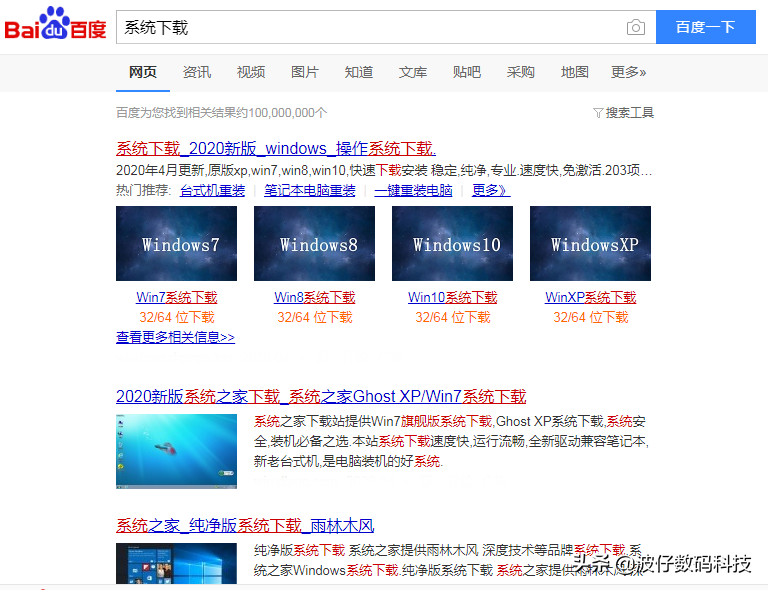Switch to the 知道 tab
Viewport: 768px width, 590px height.
(359, 72)
